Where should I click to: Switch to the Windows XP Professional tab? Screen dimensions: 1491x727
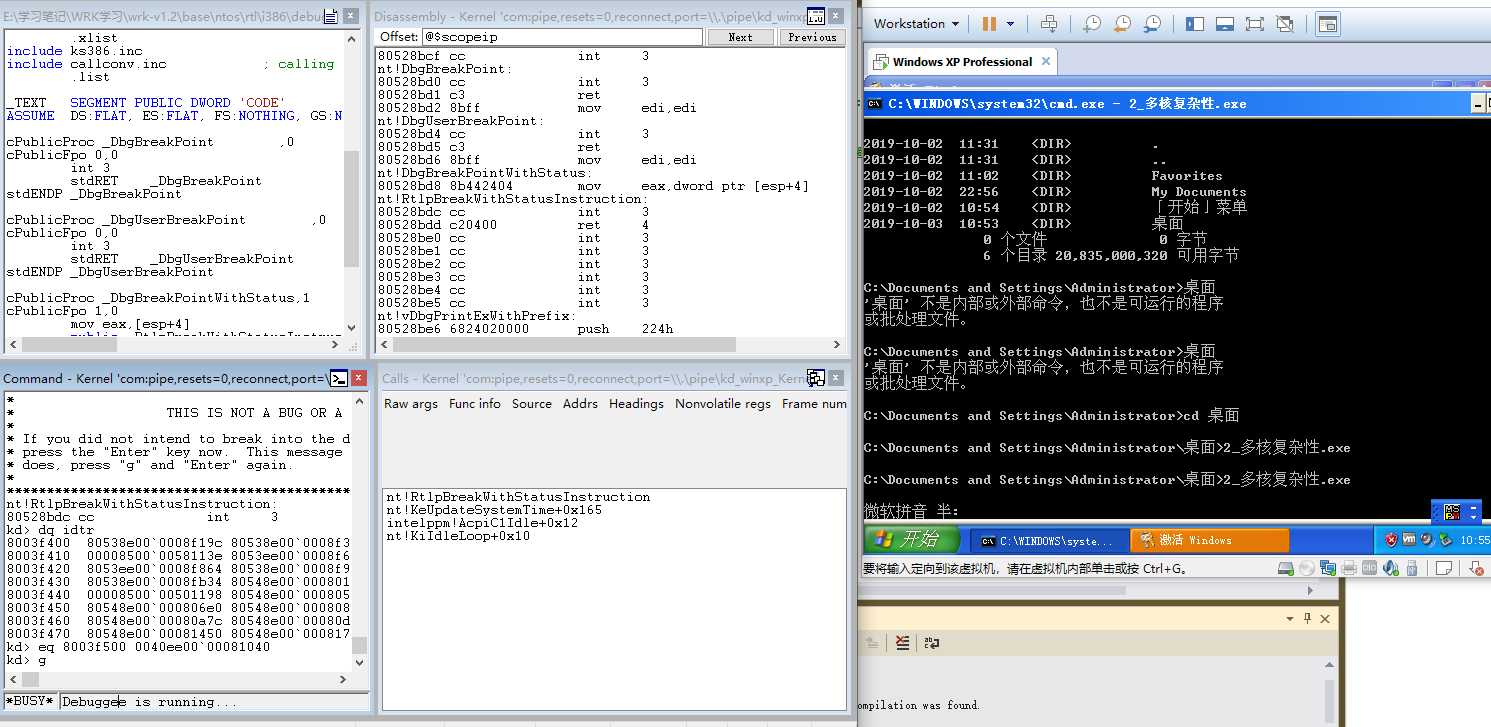coord(962,61)
